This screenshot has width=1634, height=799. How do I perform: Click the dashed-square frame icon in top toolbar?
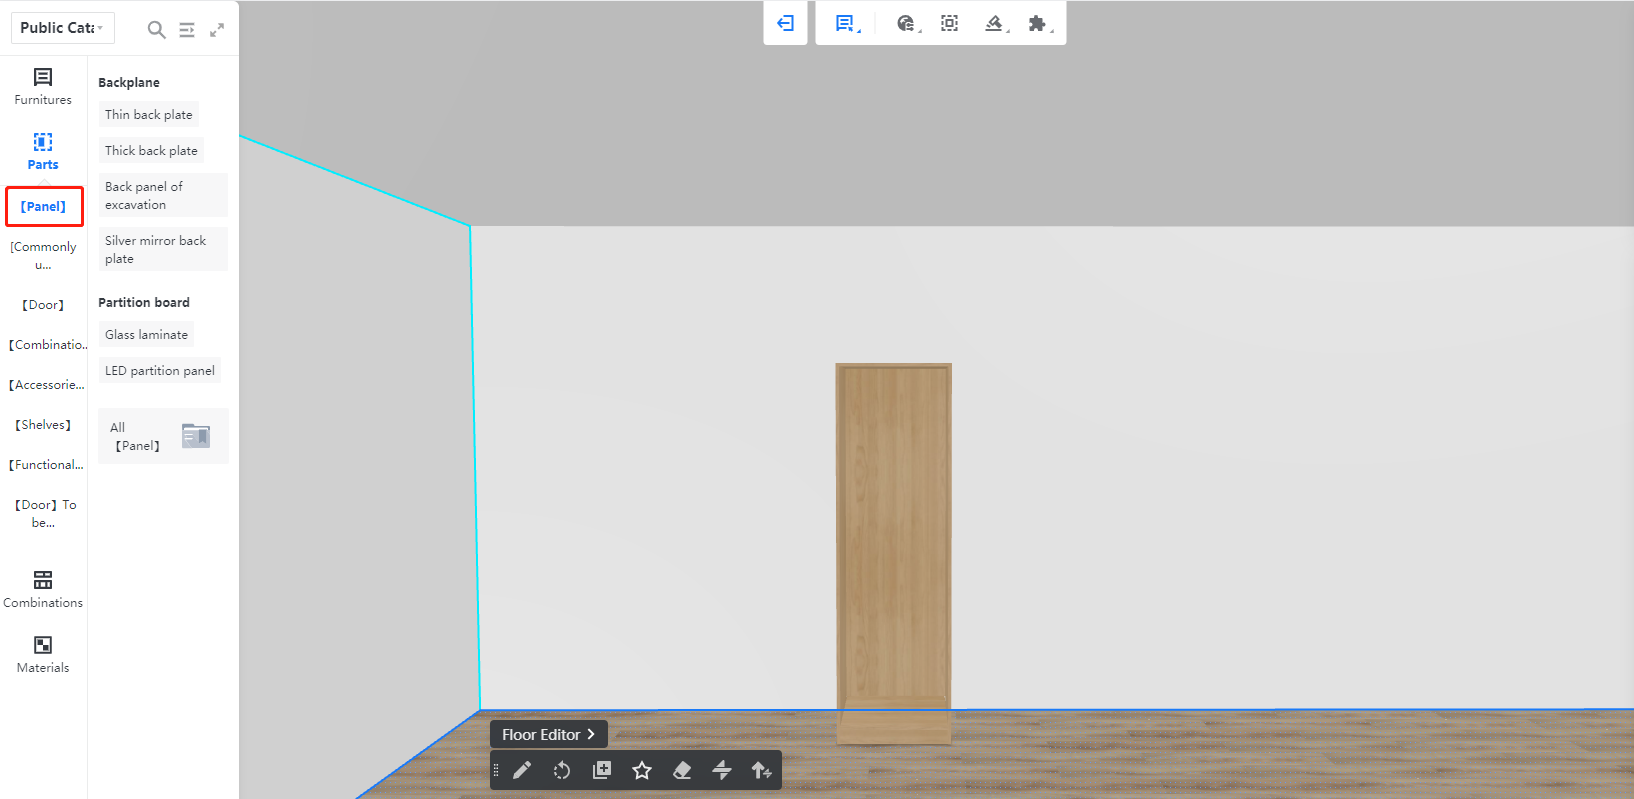tap(949, 23)
